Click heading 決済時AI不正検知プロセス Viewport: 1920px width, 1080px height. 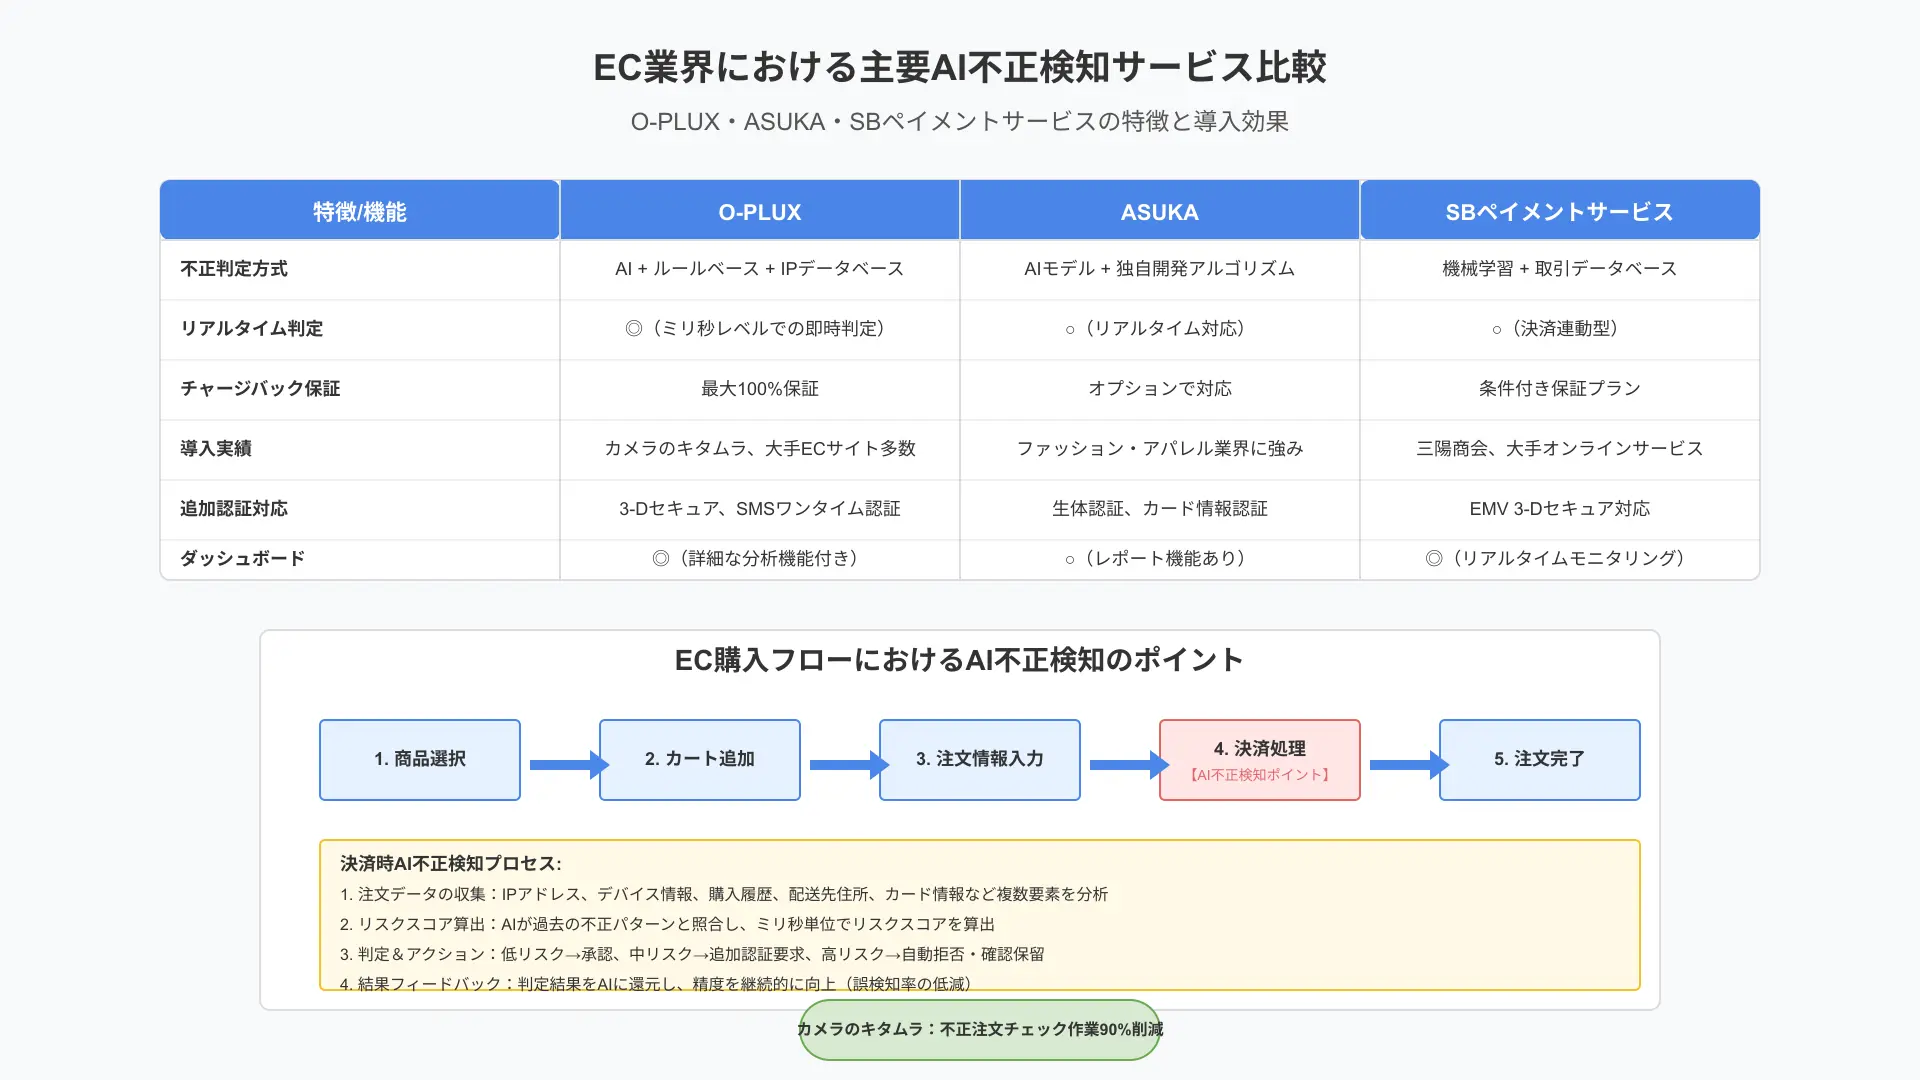click(451, 863)
